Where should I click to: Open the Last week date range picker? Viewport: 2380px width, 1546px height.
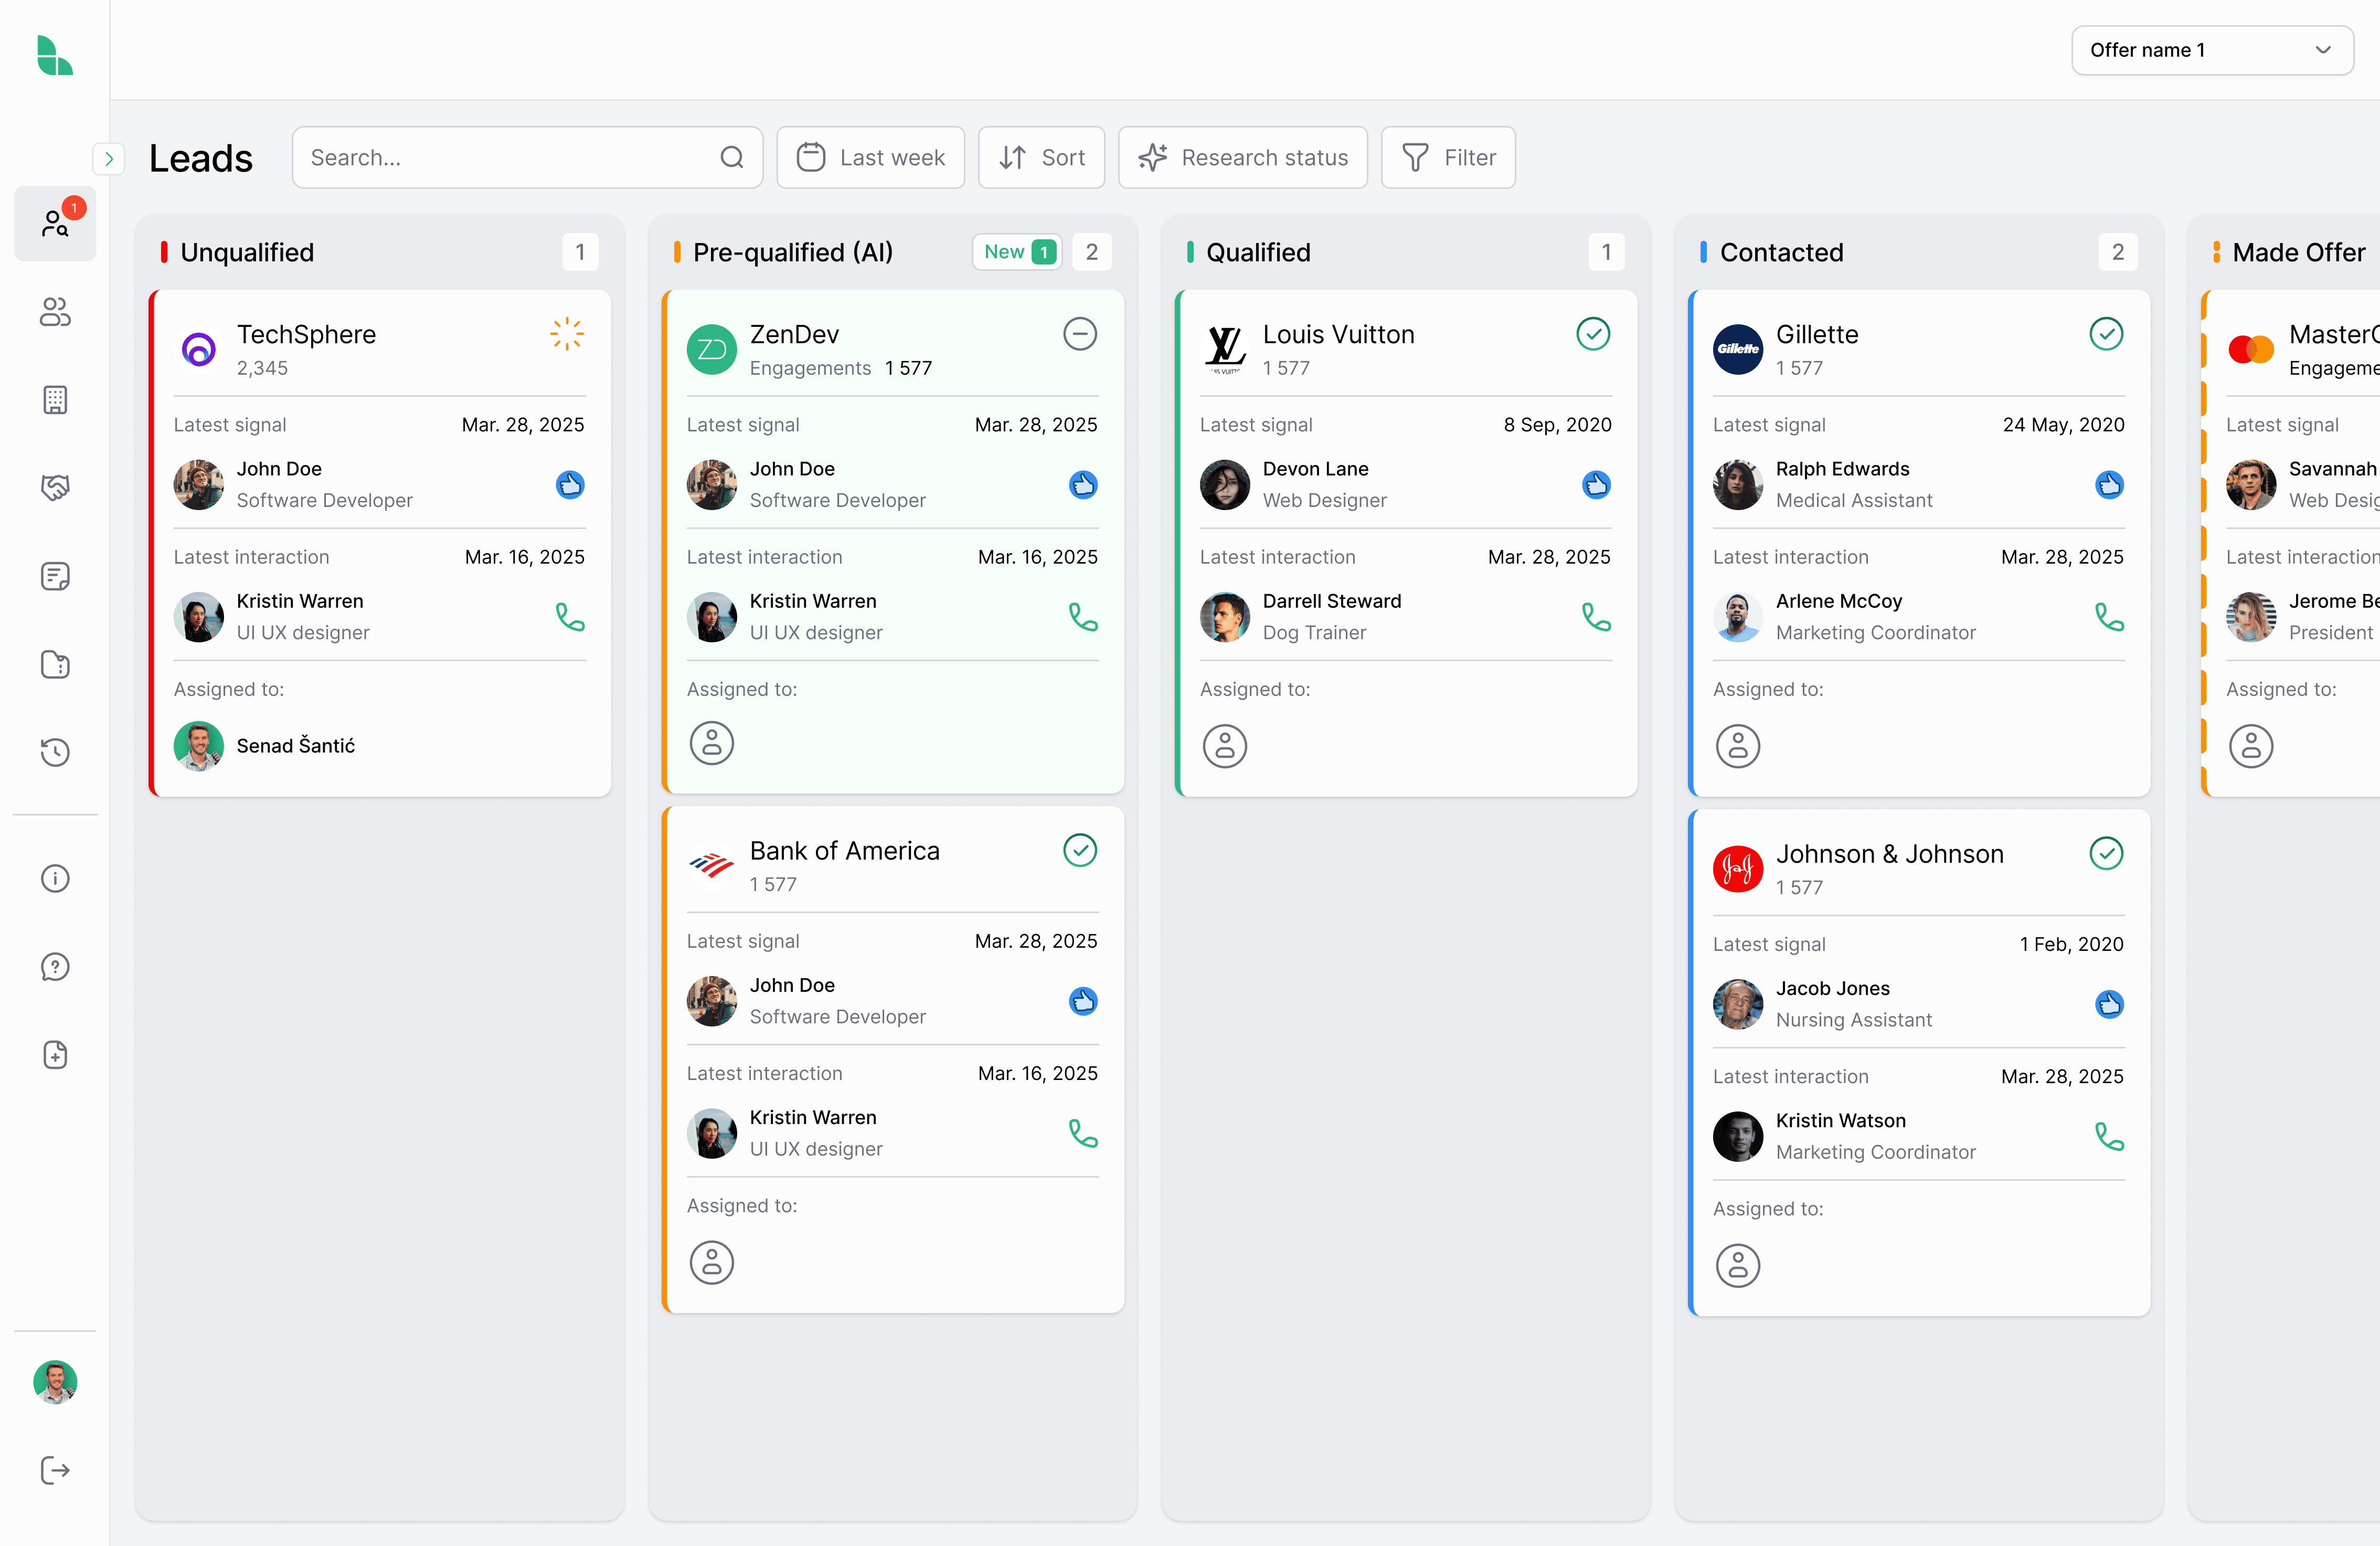(x=870, y=158)
